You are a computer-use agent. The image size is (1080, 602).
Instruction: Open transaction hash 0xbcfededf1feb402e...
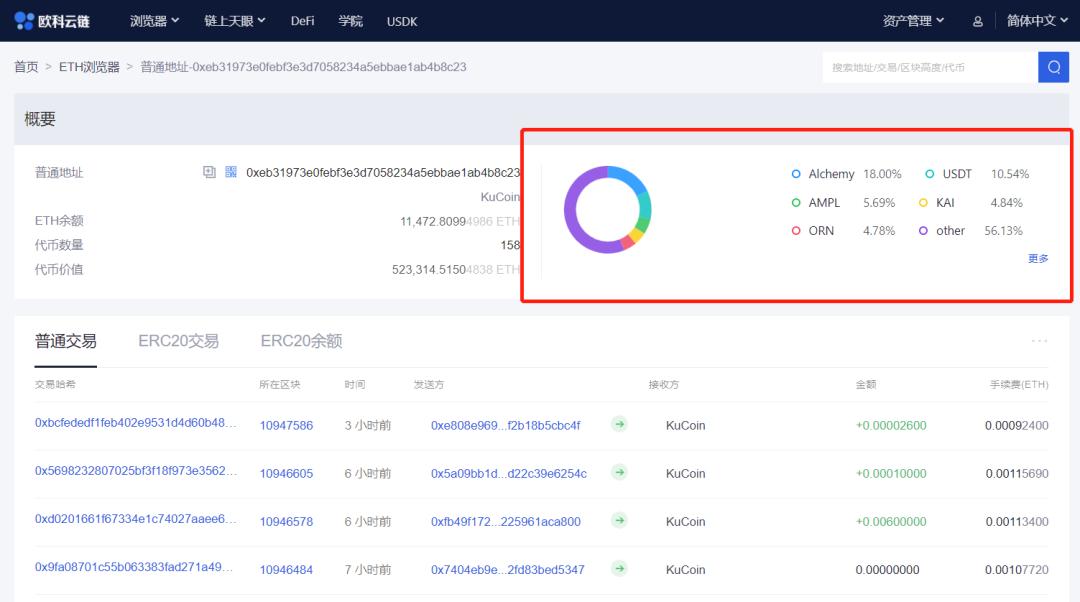pyautogui.click(x=136, y=423)
